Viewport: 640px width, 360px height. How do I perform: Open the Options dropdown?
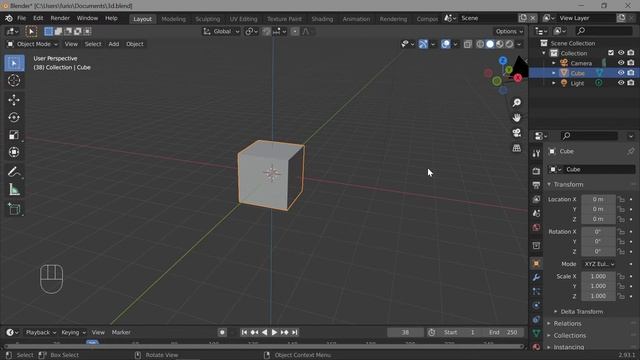(509, 31)
